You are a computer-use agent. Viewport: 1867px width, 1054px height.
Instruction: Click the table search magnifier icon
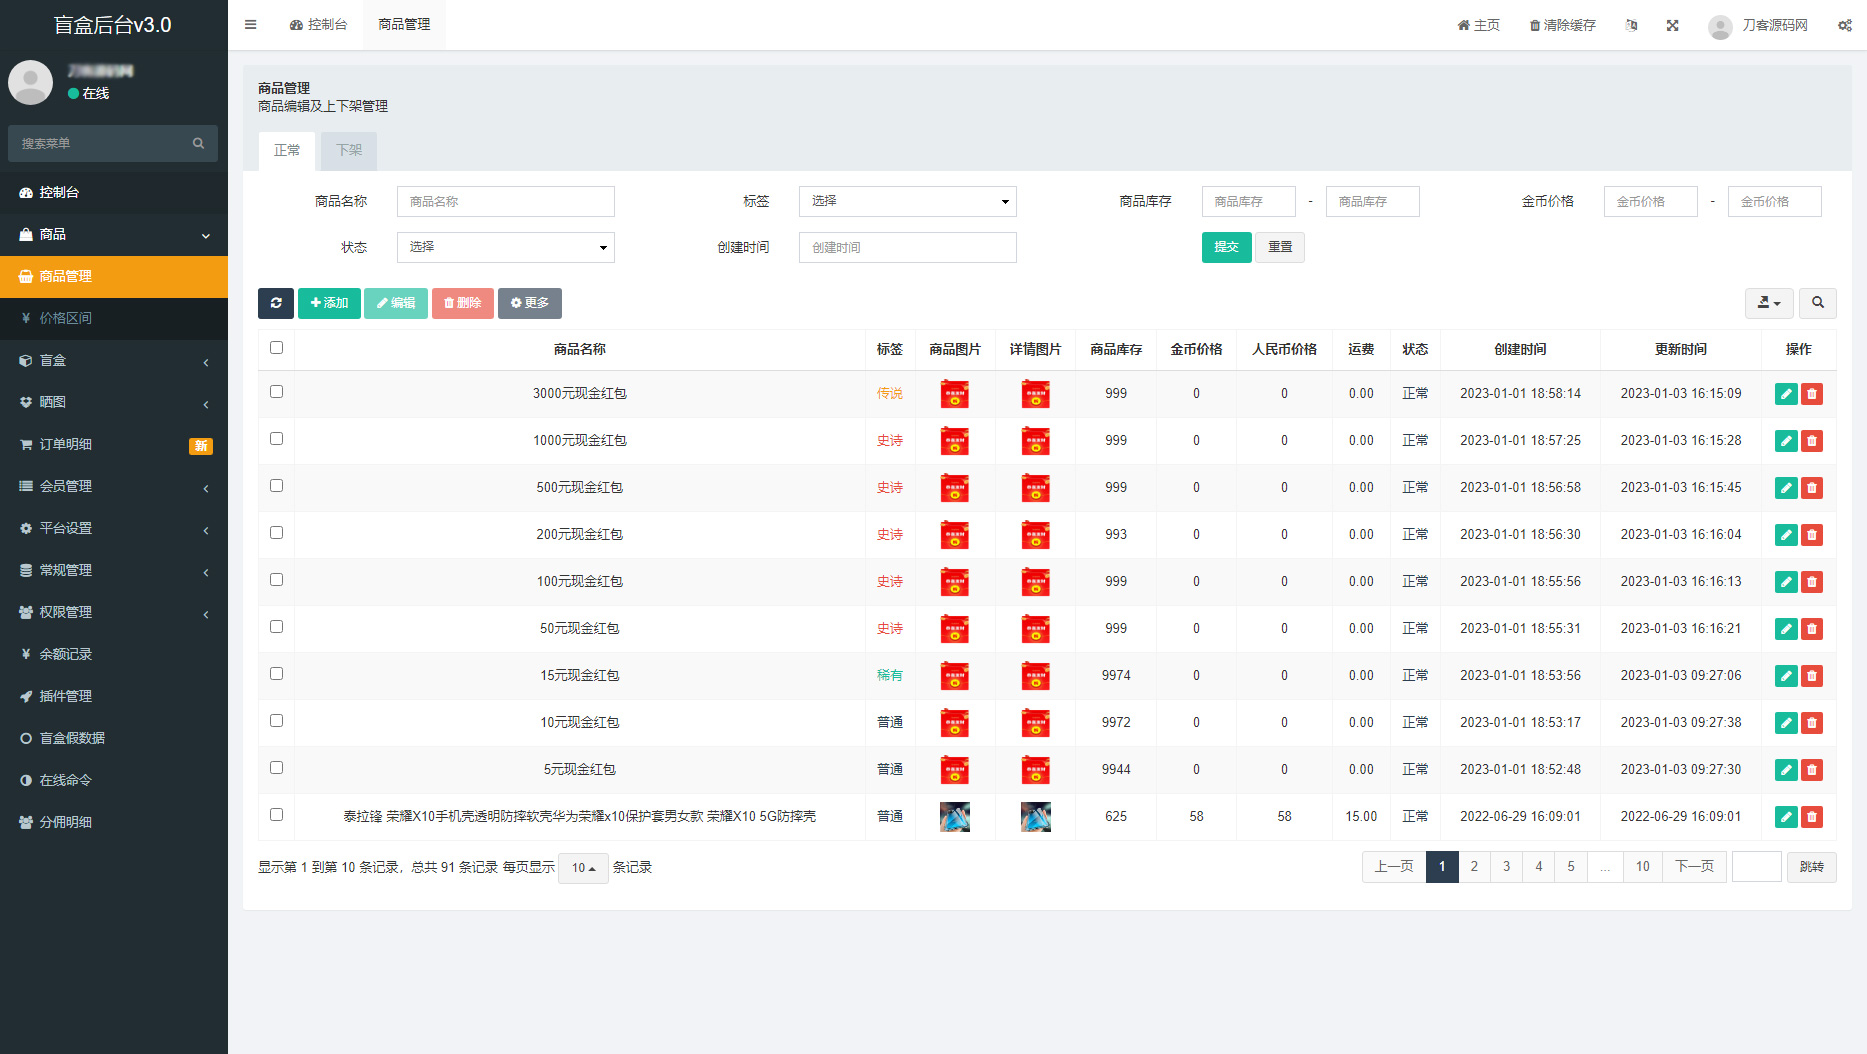pos(1817,303)
